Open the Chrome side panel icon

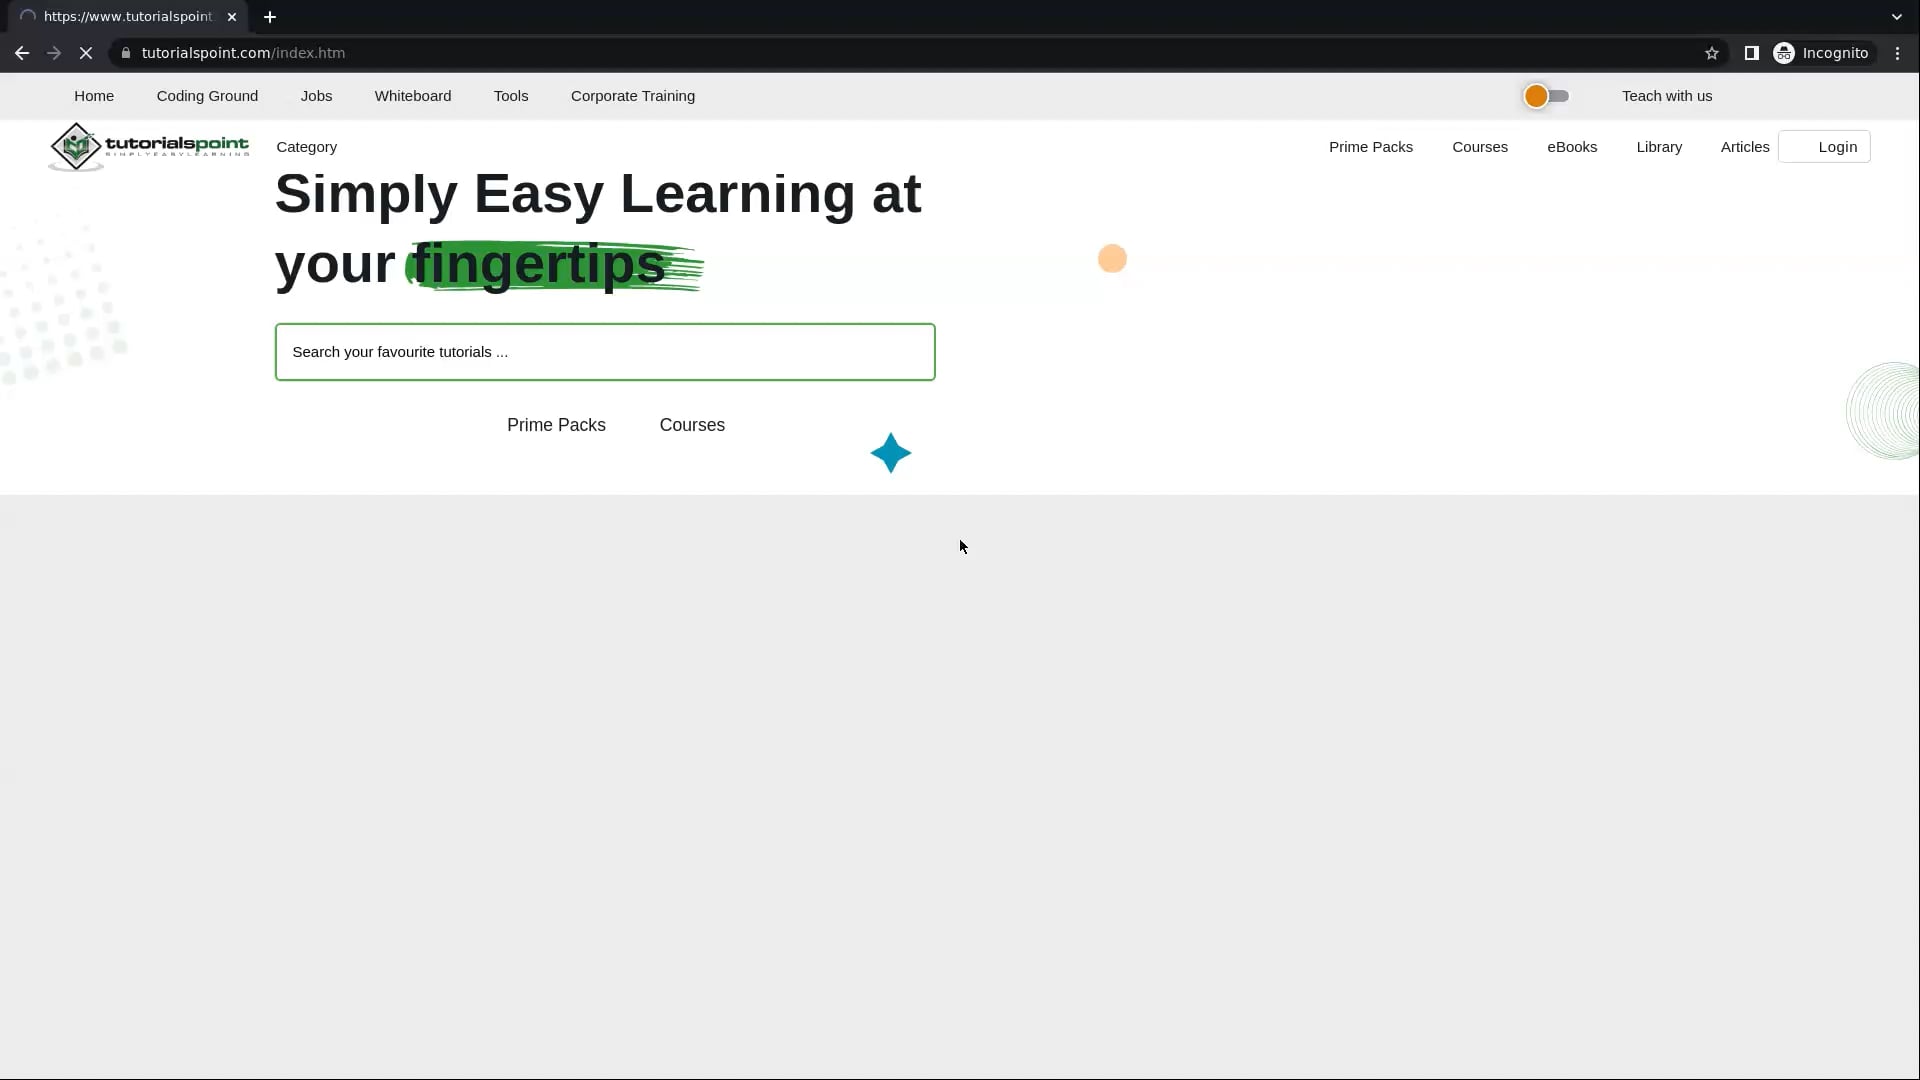tap(1751, 53)
